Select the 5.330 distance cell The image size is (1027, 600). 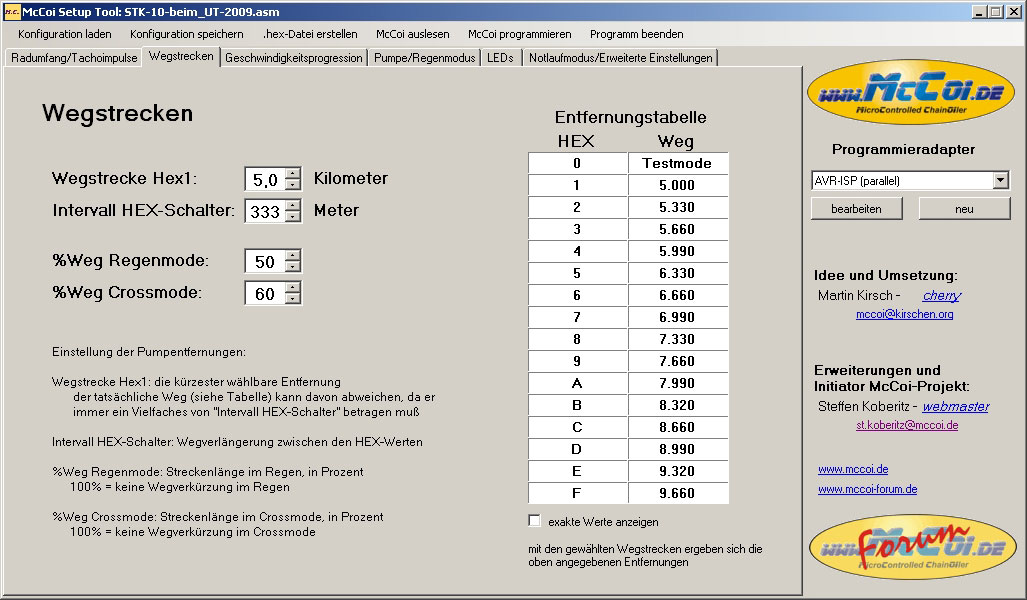click(x=677, y=207)
